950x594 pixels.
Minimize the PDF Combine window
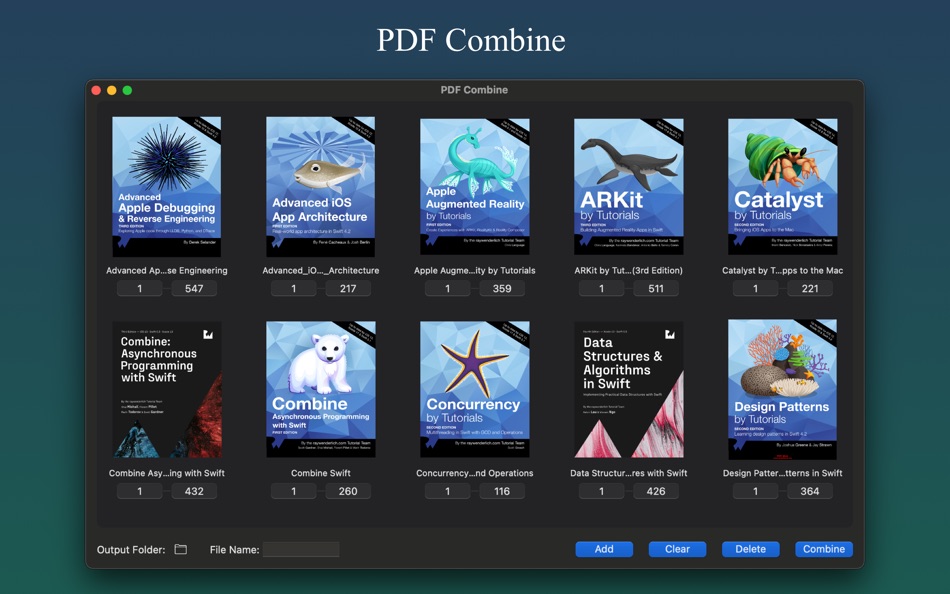point(111,90)
